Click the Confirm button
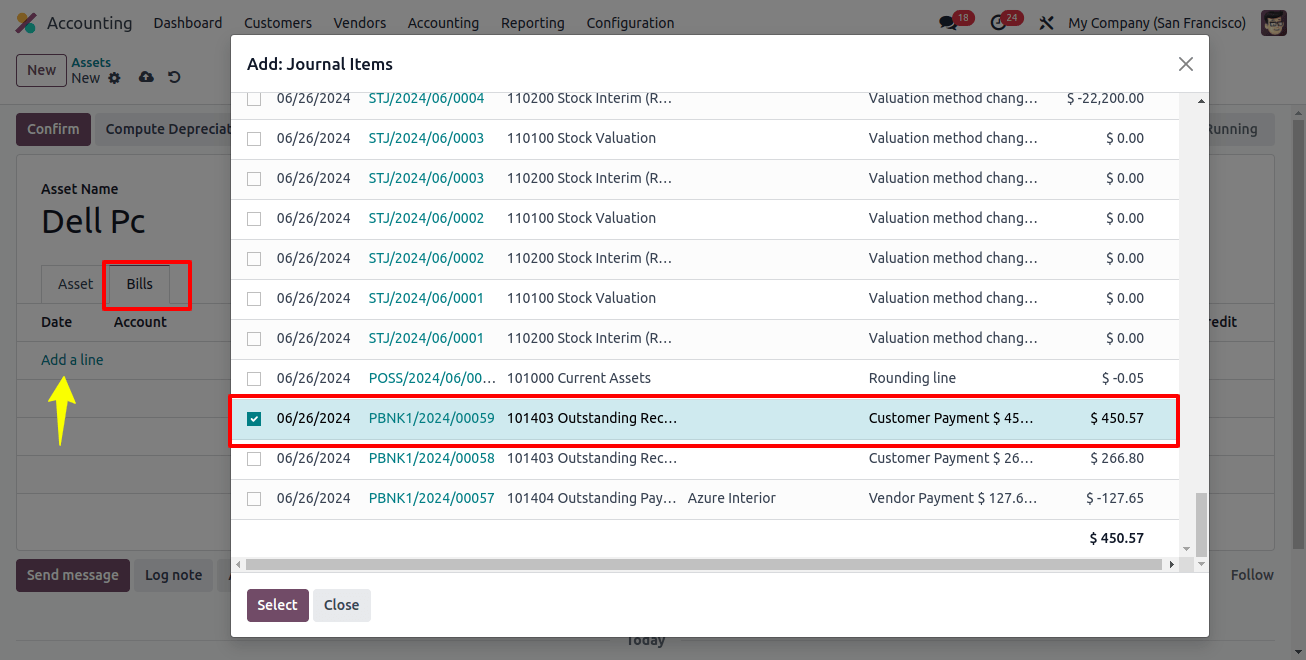The width and height of the screenshot is (1306, 660). pos(53,129)
